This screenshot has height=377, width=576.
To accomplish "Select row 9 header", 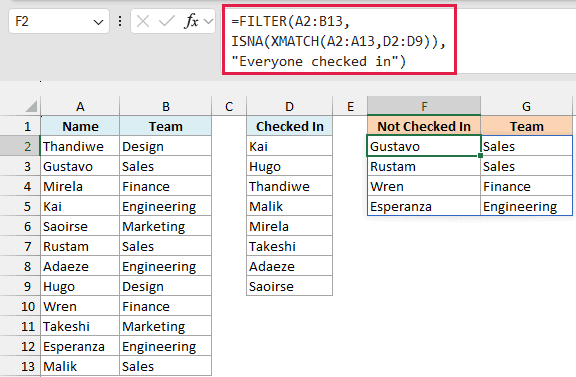I will [20, 286].
